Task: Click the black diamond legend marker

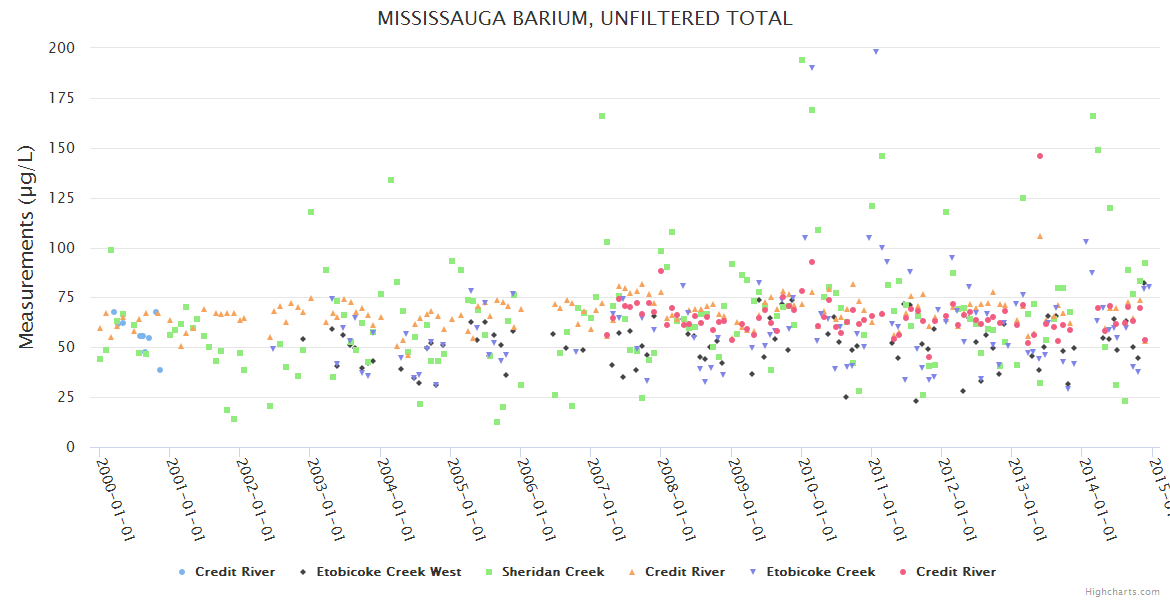Action: click(x=303, y=572)
